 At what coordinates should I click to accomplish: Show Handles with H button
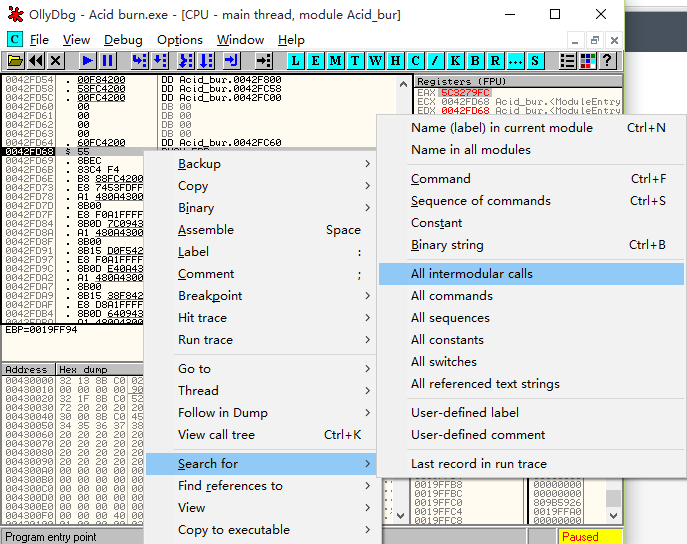pyautogui.click(x=395, y=60)
